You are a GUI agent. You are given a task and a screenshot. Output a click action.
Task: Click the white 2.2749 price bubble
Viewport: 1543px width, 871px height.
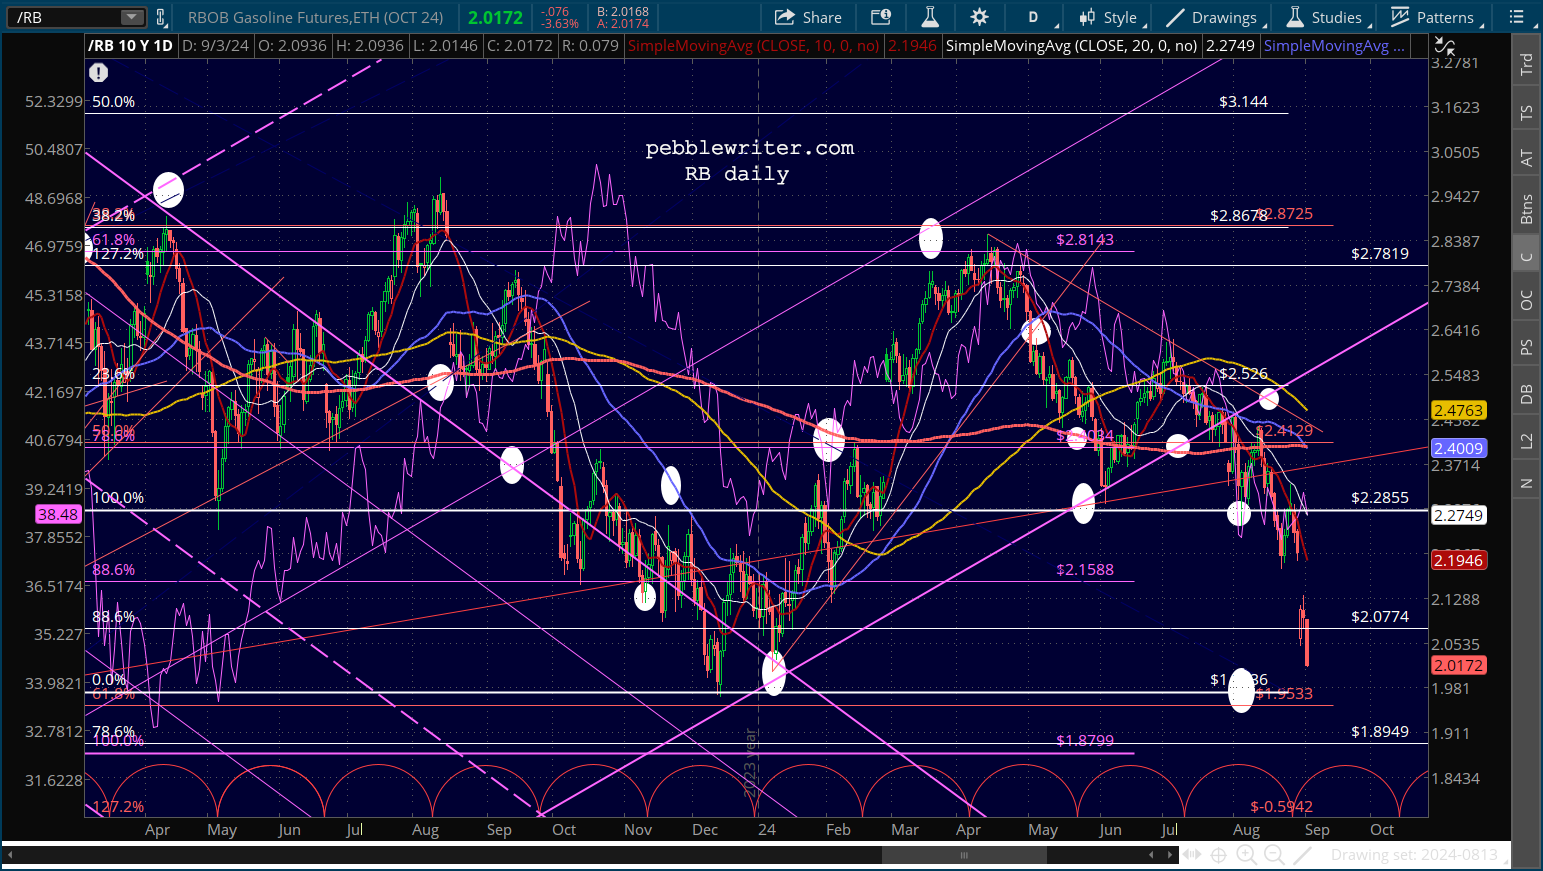[1458, 515]
